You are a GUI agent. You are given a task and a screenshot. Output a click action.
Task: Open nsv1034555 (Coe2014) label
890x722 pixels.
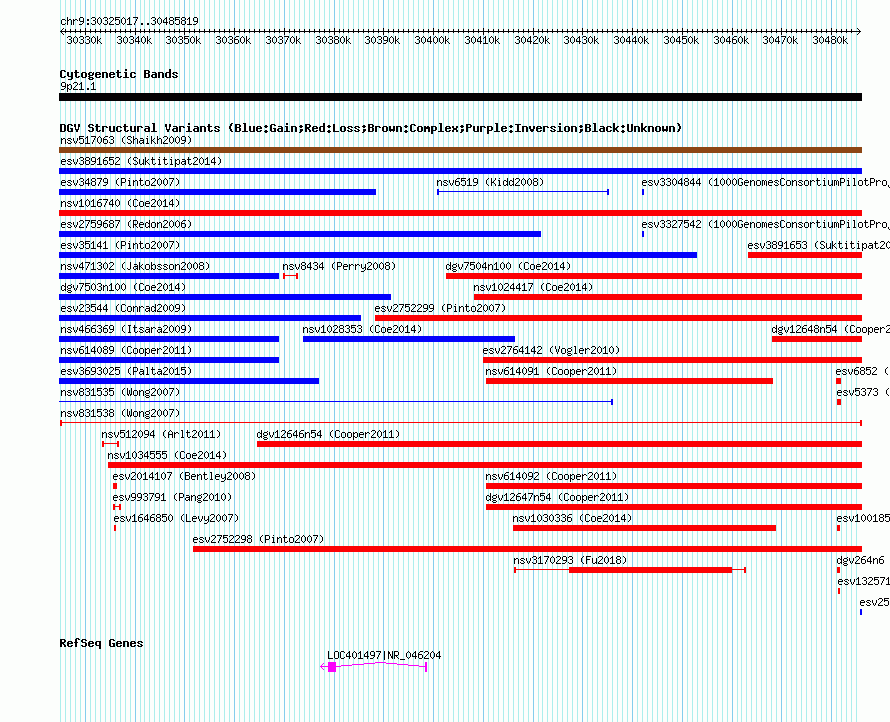[x=167, y=455]
